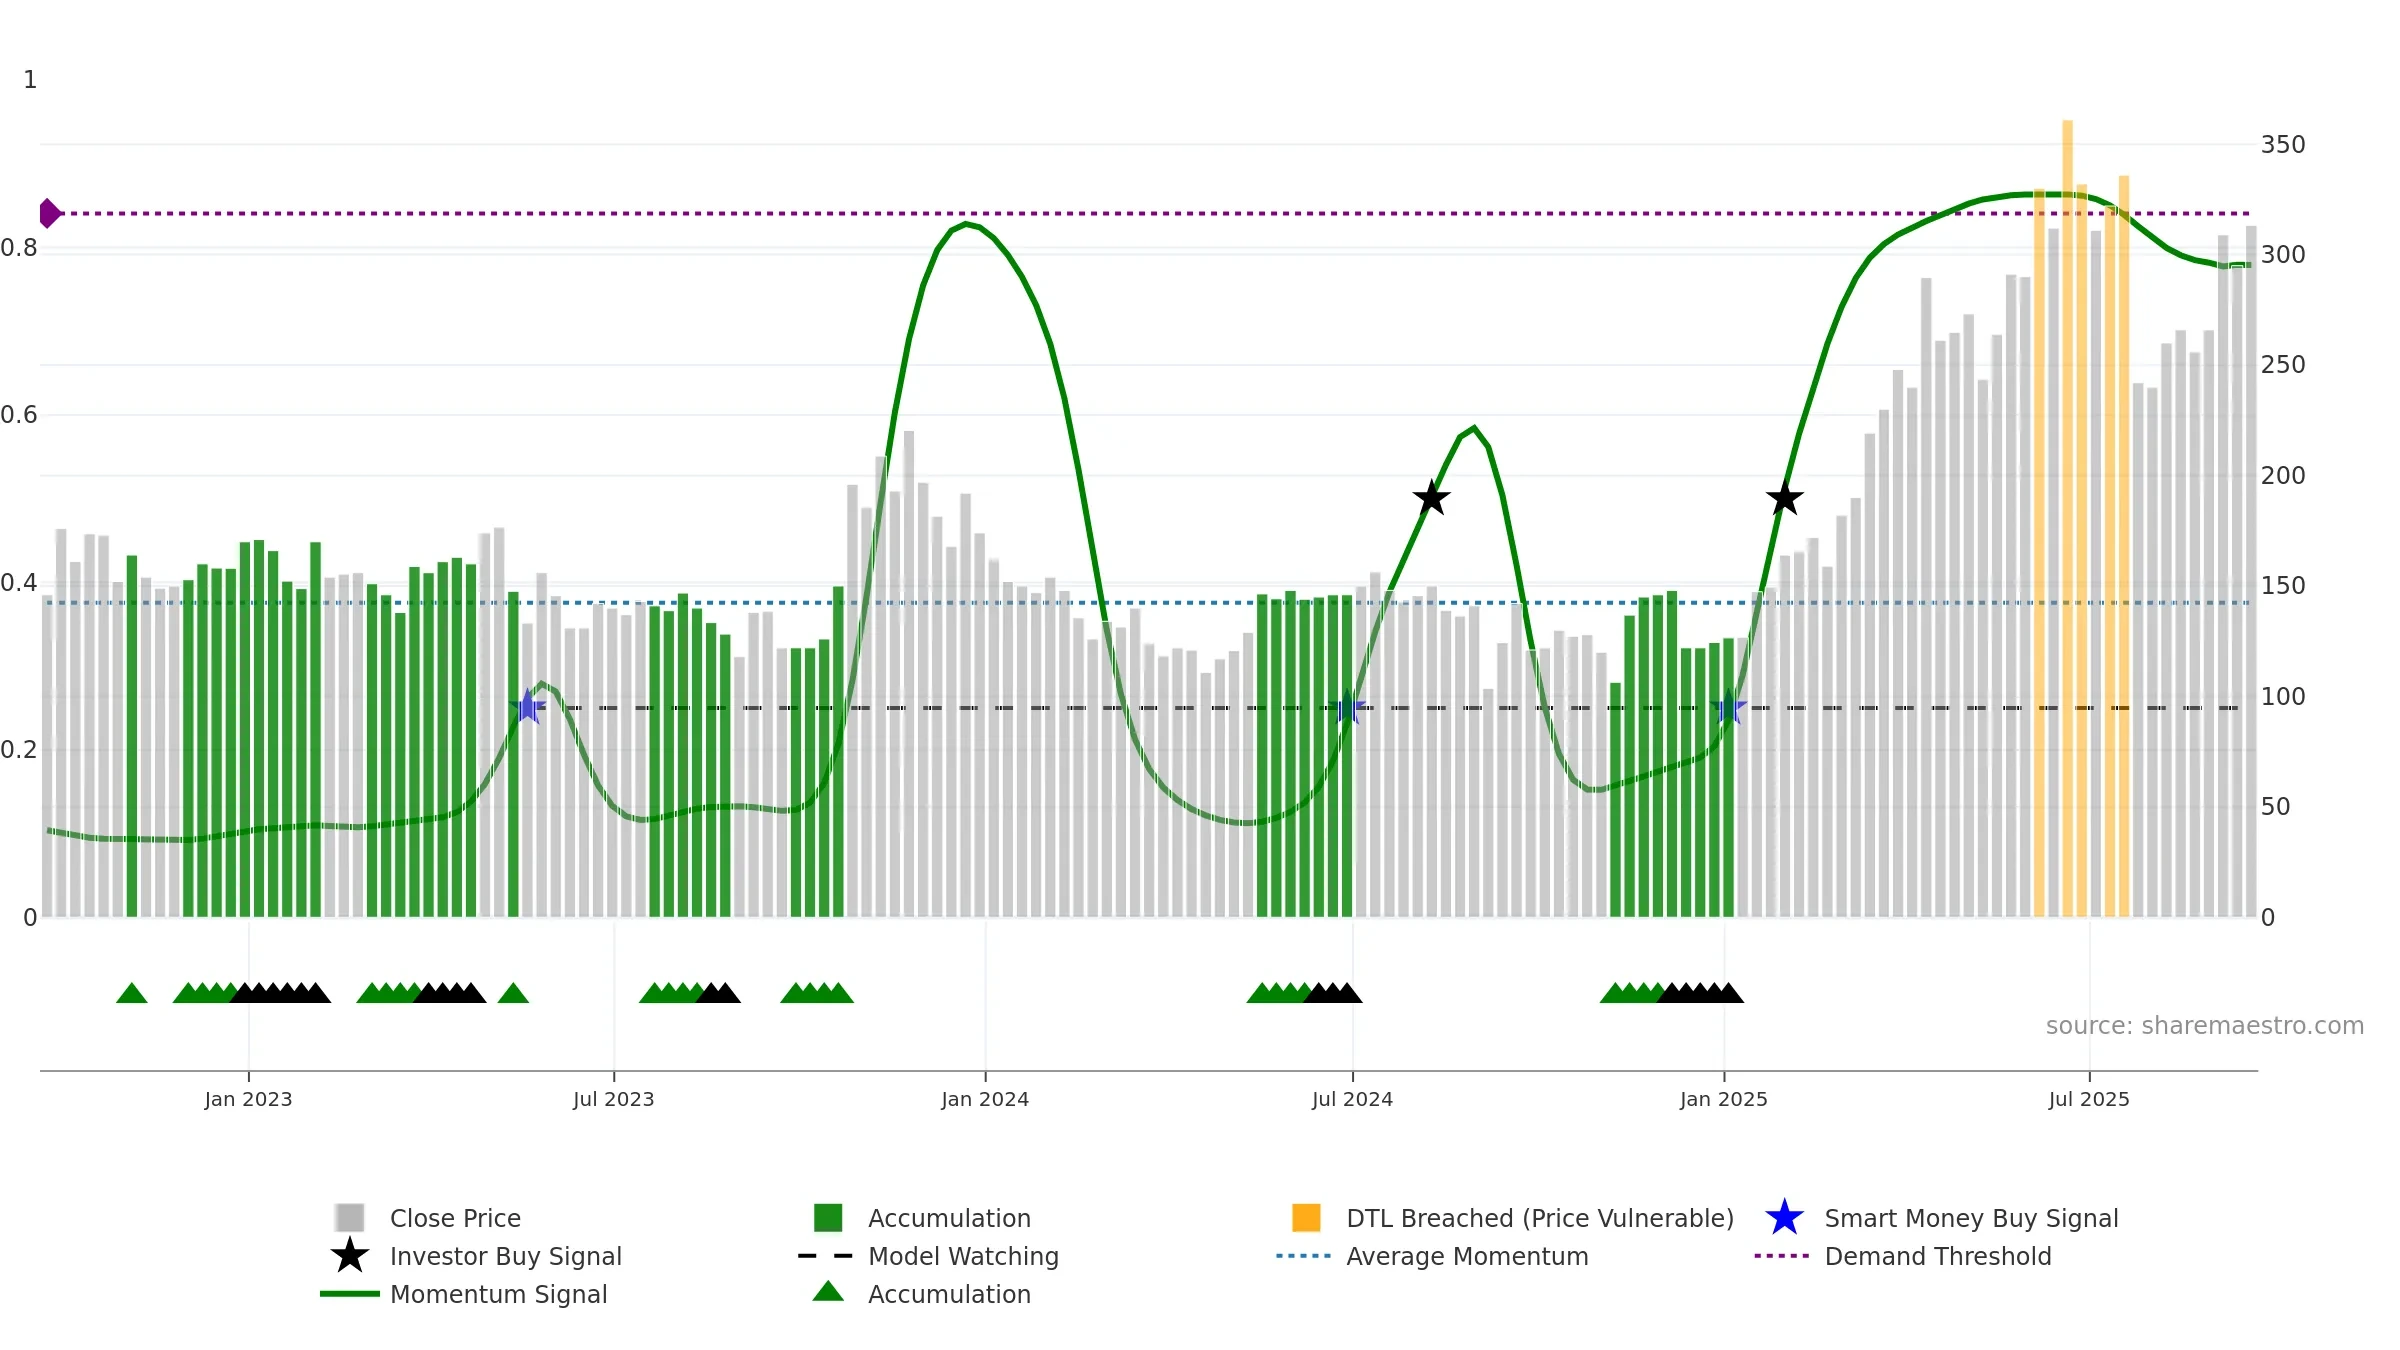Click the Model Watching dashed line legend marker
Viewport: 2400px width, 1350px height.
(x=826, y=1256)
